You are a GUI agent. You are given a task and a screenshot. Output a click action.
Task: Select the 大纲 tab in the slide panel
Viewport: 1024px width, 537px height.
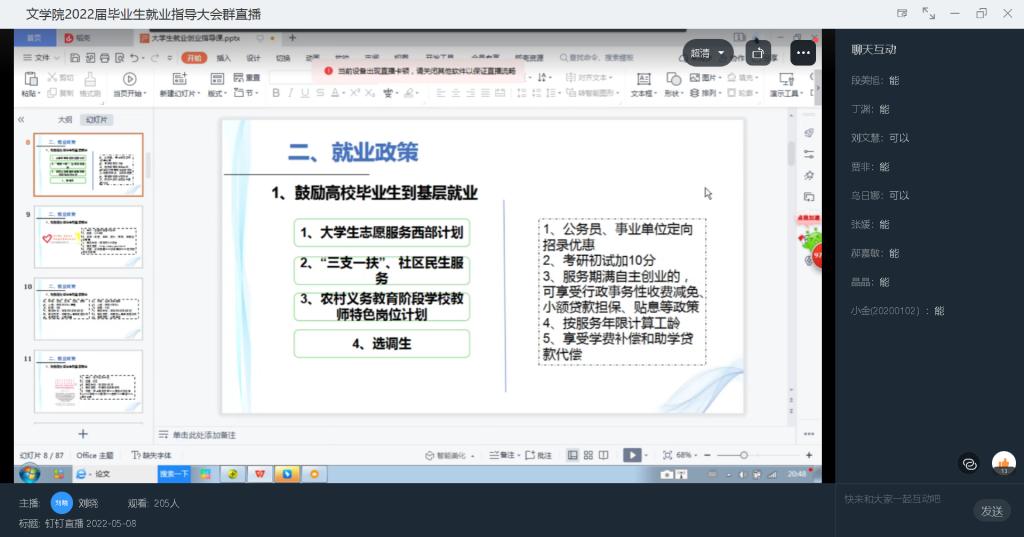[64, 119]
